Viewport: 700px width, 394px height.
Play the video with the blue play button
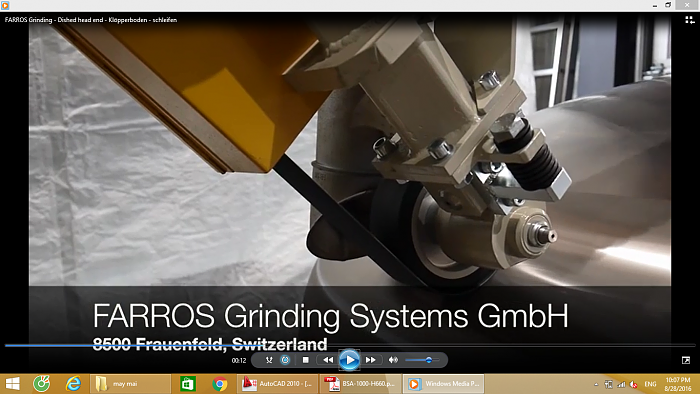[x=349, y=360]
